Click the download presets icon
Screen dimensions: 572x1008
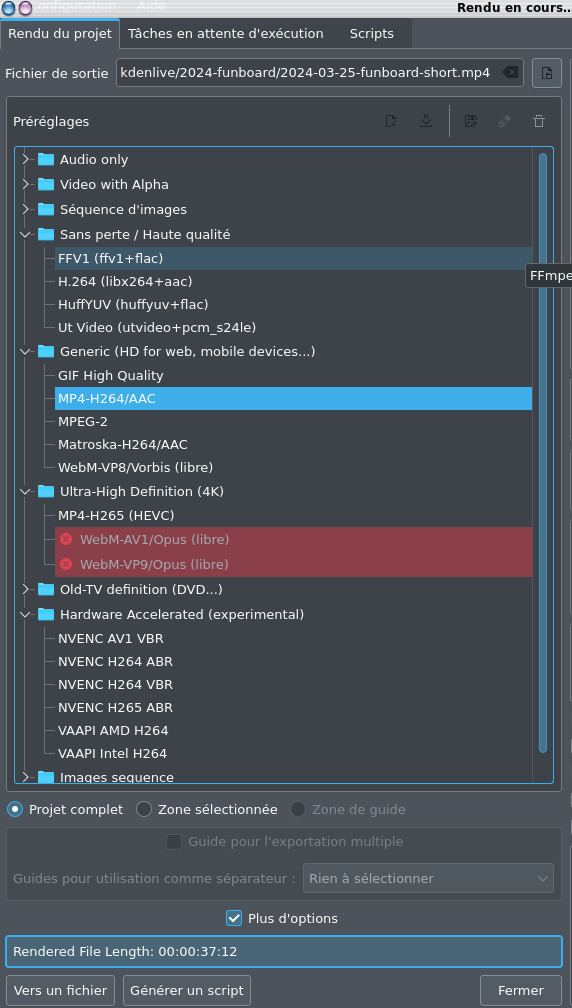425,121
